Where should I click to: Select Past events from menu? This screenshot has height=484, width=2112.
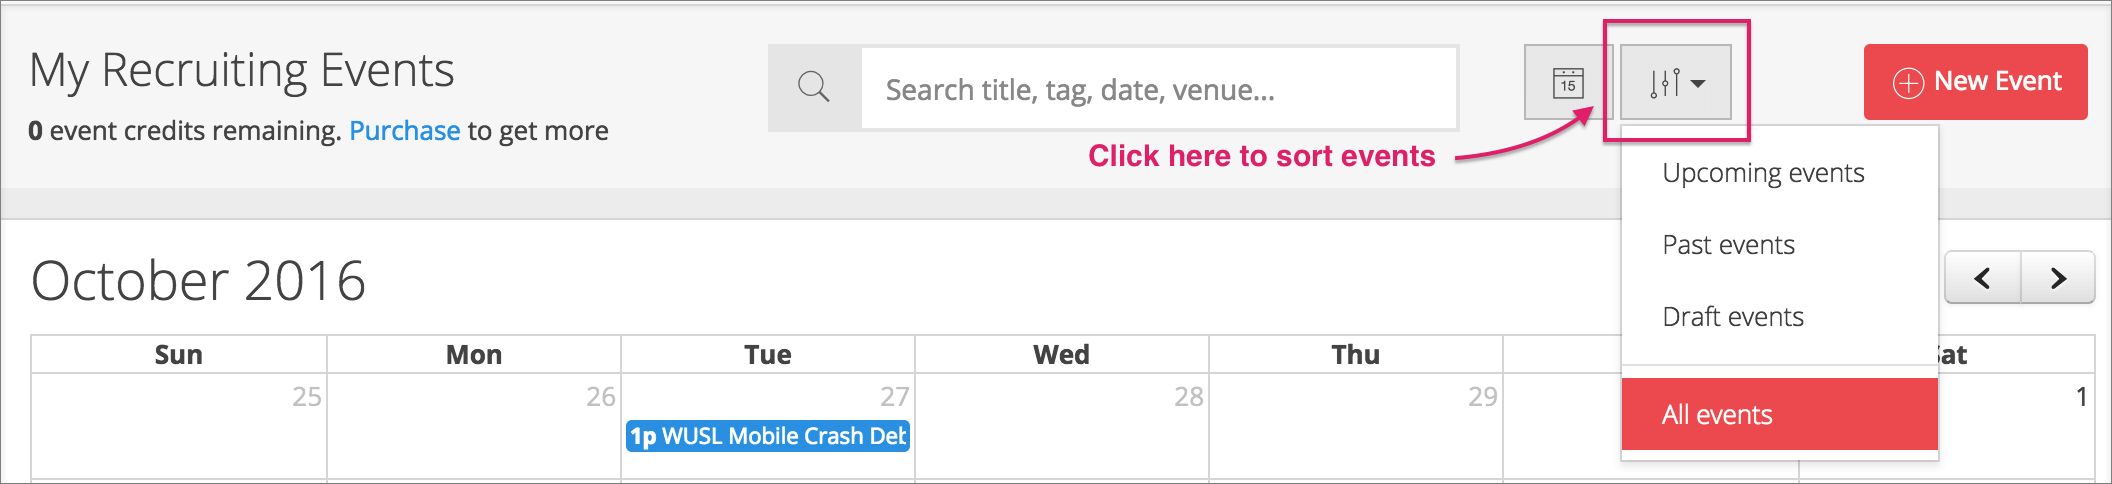click(x=1728, y=245)
